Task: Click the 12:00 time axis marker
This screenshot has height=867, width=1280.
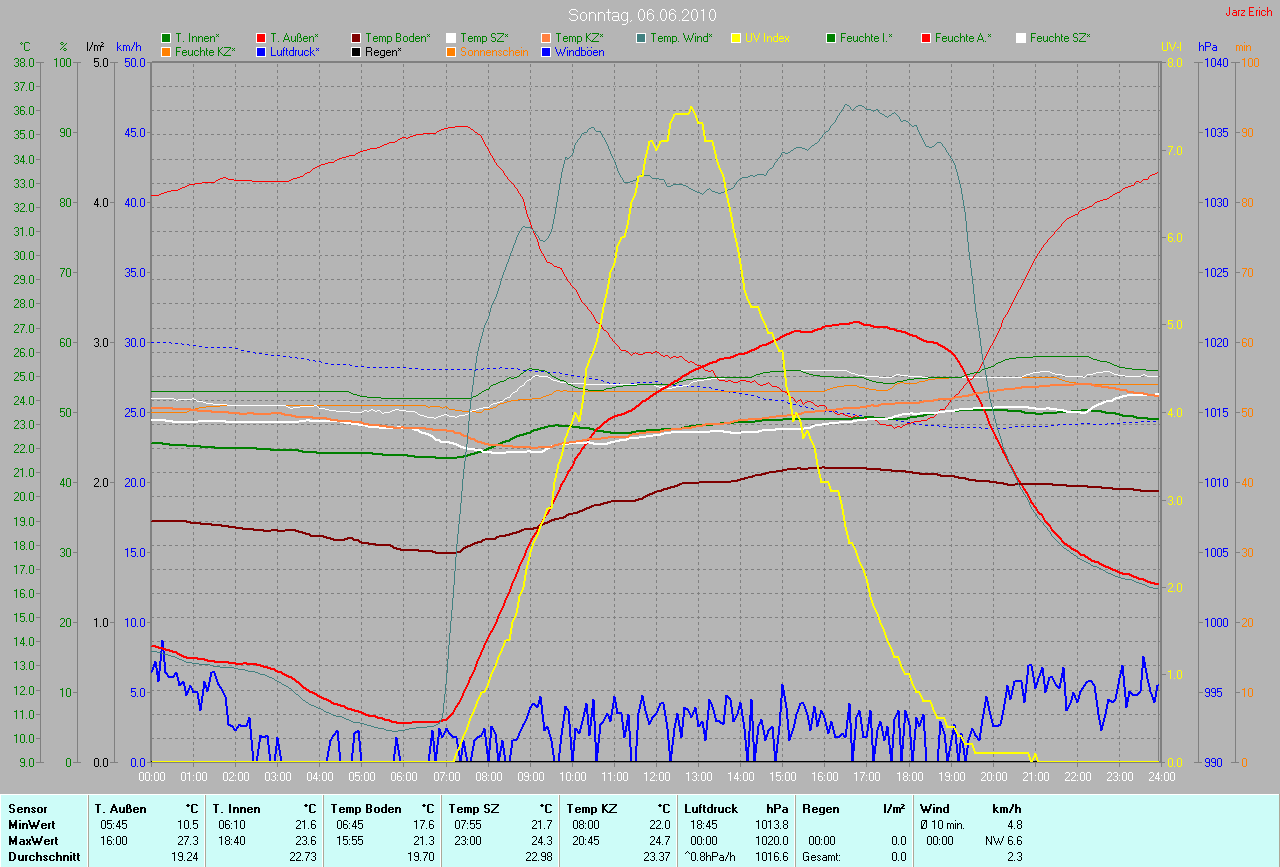Action: [x=656, y=776]
